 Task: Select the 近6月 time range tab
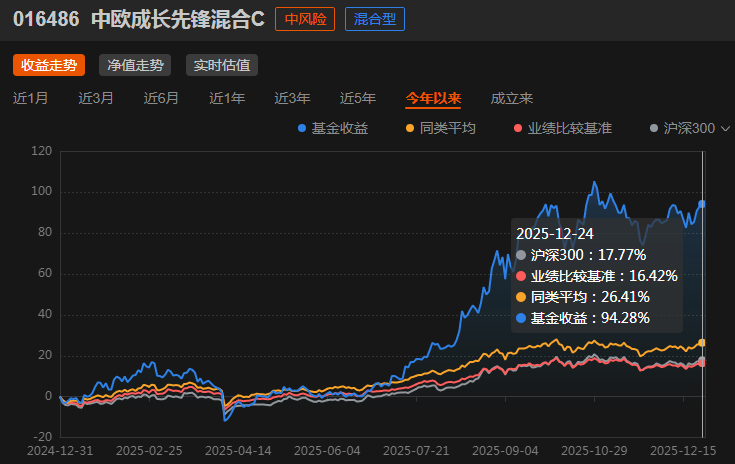click(161, 98)
